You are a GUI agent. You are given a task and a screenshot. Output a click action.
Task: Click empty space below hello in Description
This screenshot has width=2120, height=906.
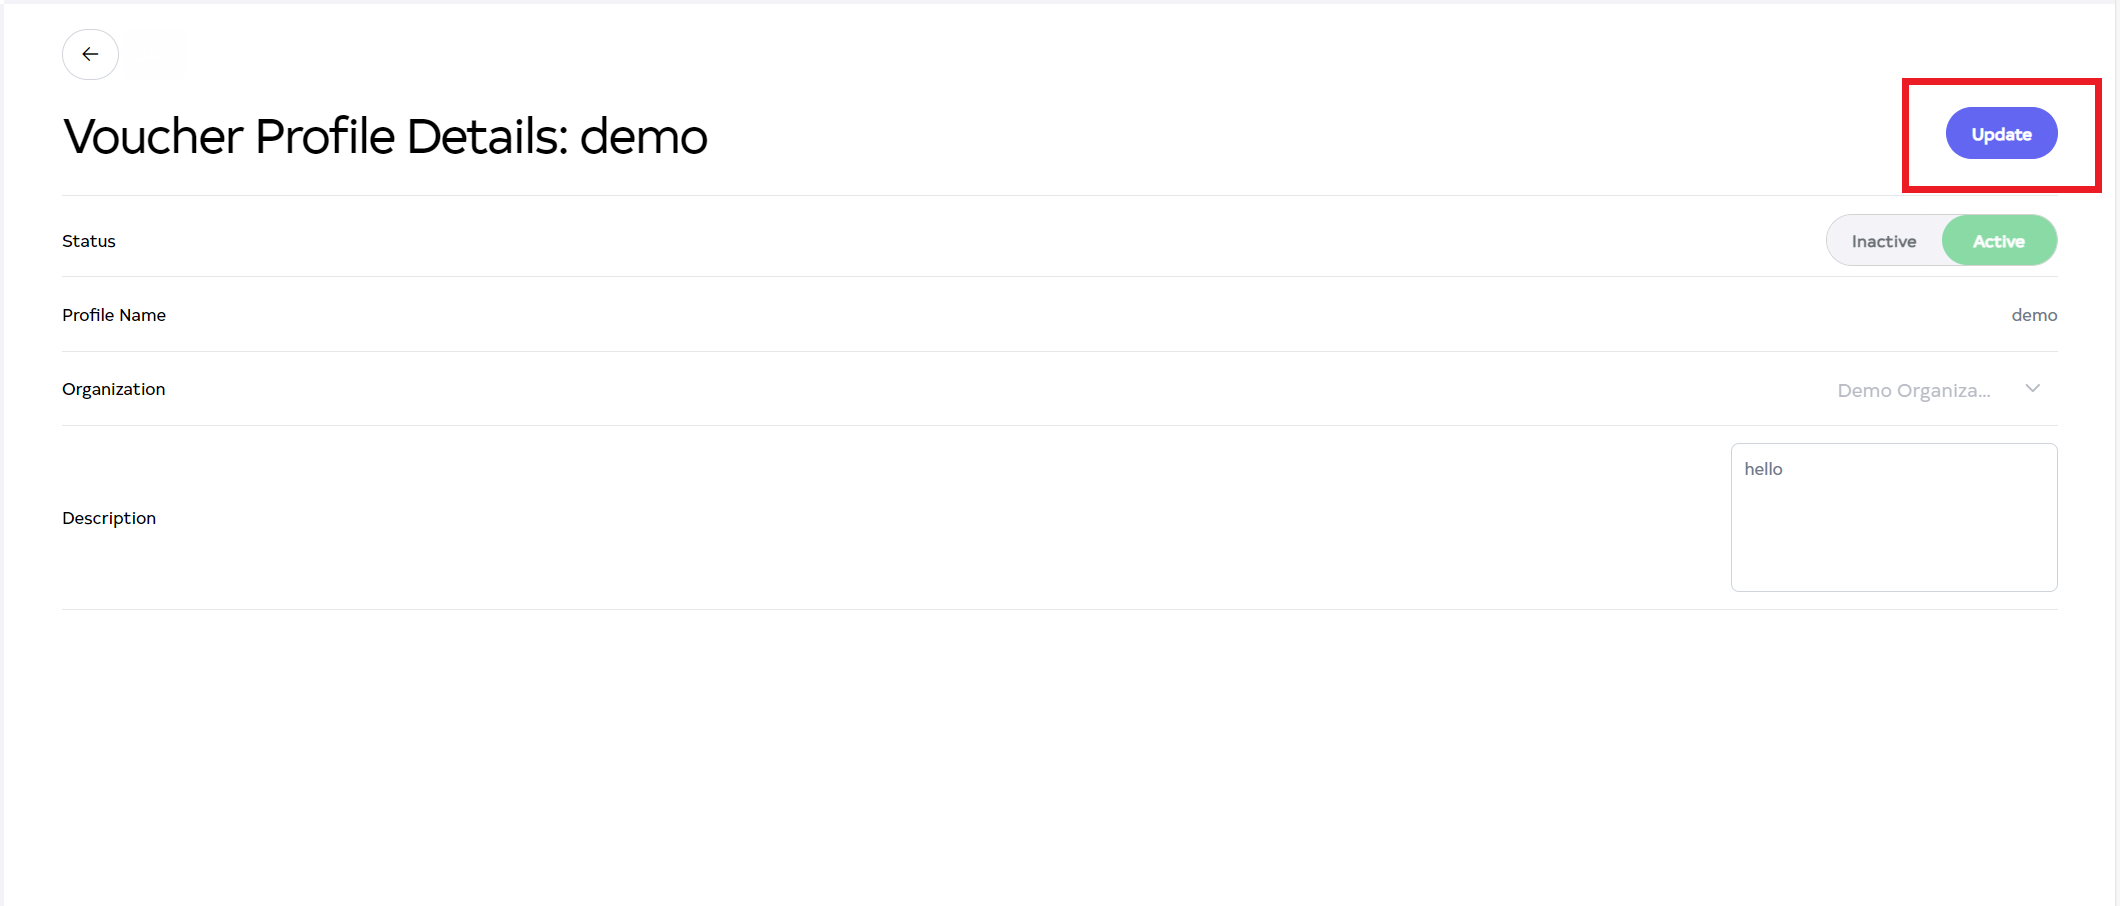1893,540
